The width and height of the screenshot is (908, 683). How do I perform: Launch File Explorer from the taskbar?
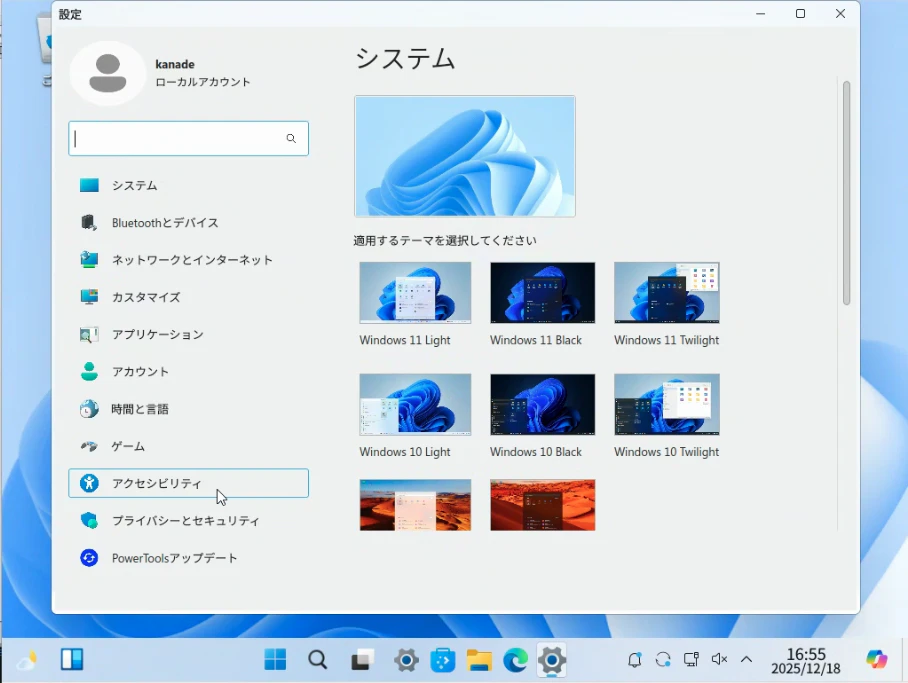pyautogui.click(x=479, y=660)
